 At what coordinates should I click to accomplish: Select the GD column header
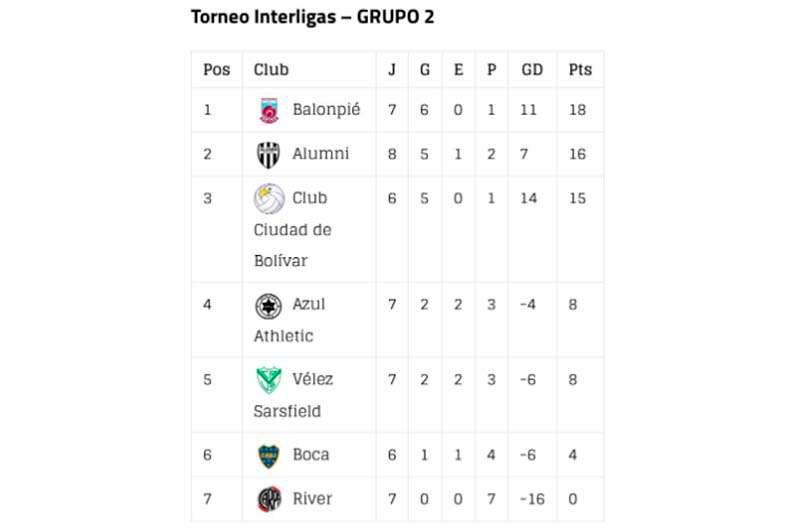[532, 69]
